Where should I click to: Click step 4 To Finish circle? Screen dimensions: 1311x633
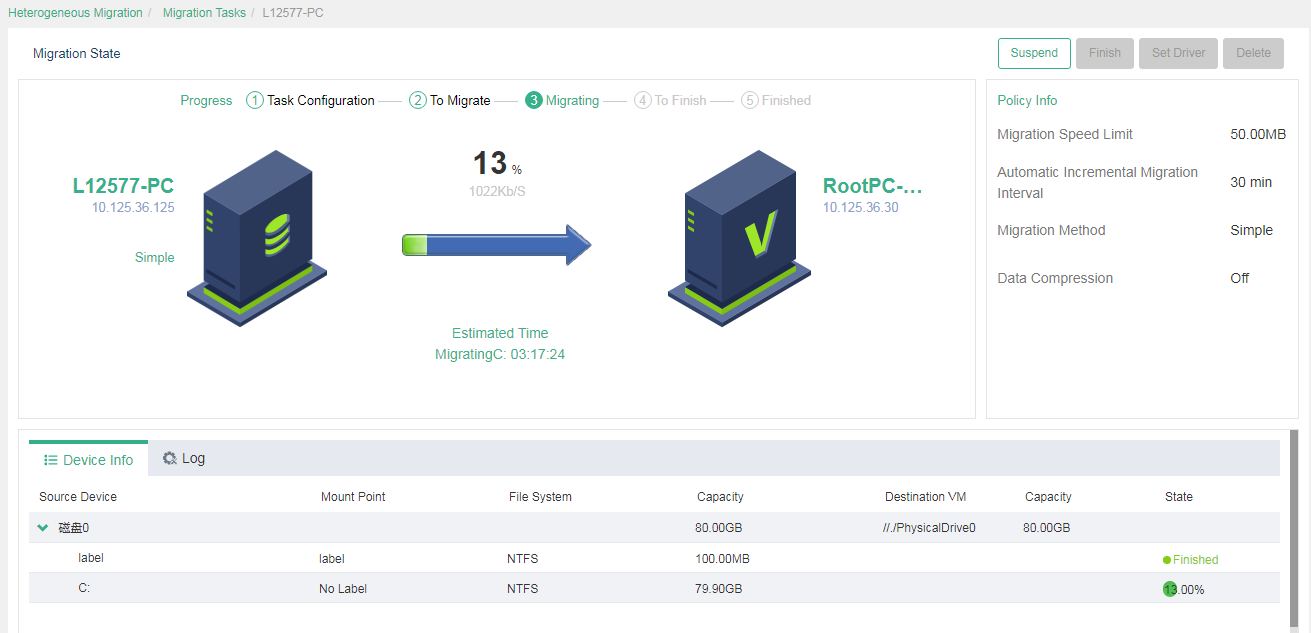(x=643, y=101)
